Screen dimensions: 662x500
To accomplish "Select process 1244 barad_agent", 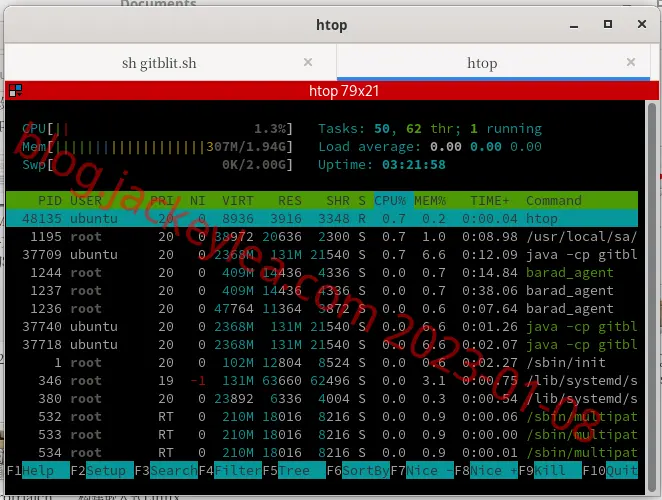I will tap(322, 273).
